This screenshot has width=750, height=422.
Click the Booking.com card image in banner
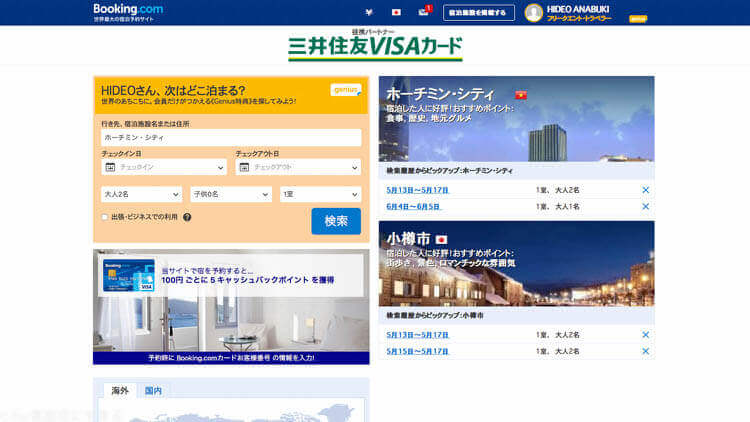click(129, 275)
